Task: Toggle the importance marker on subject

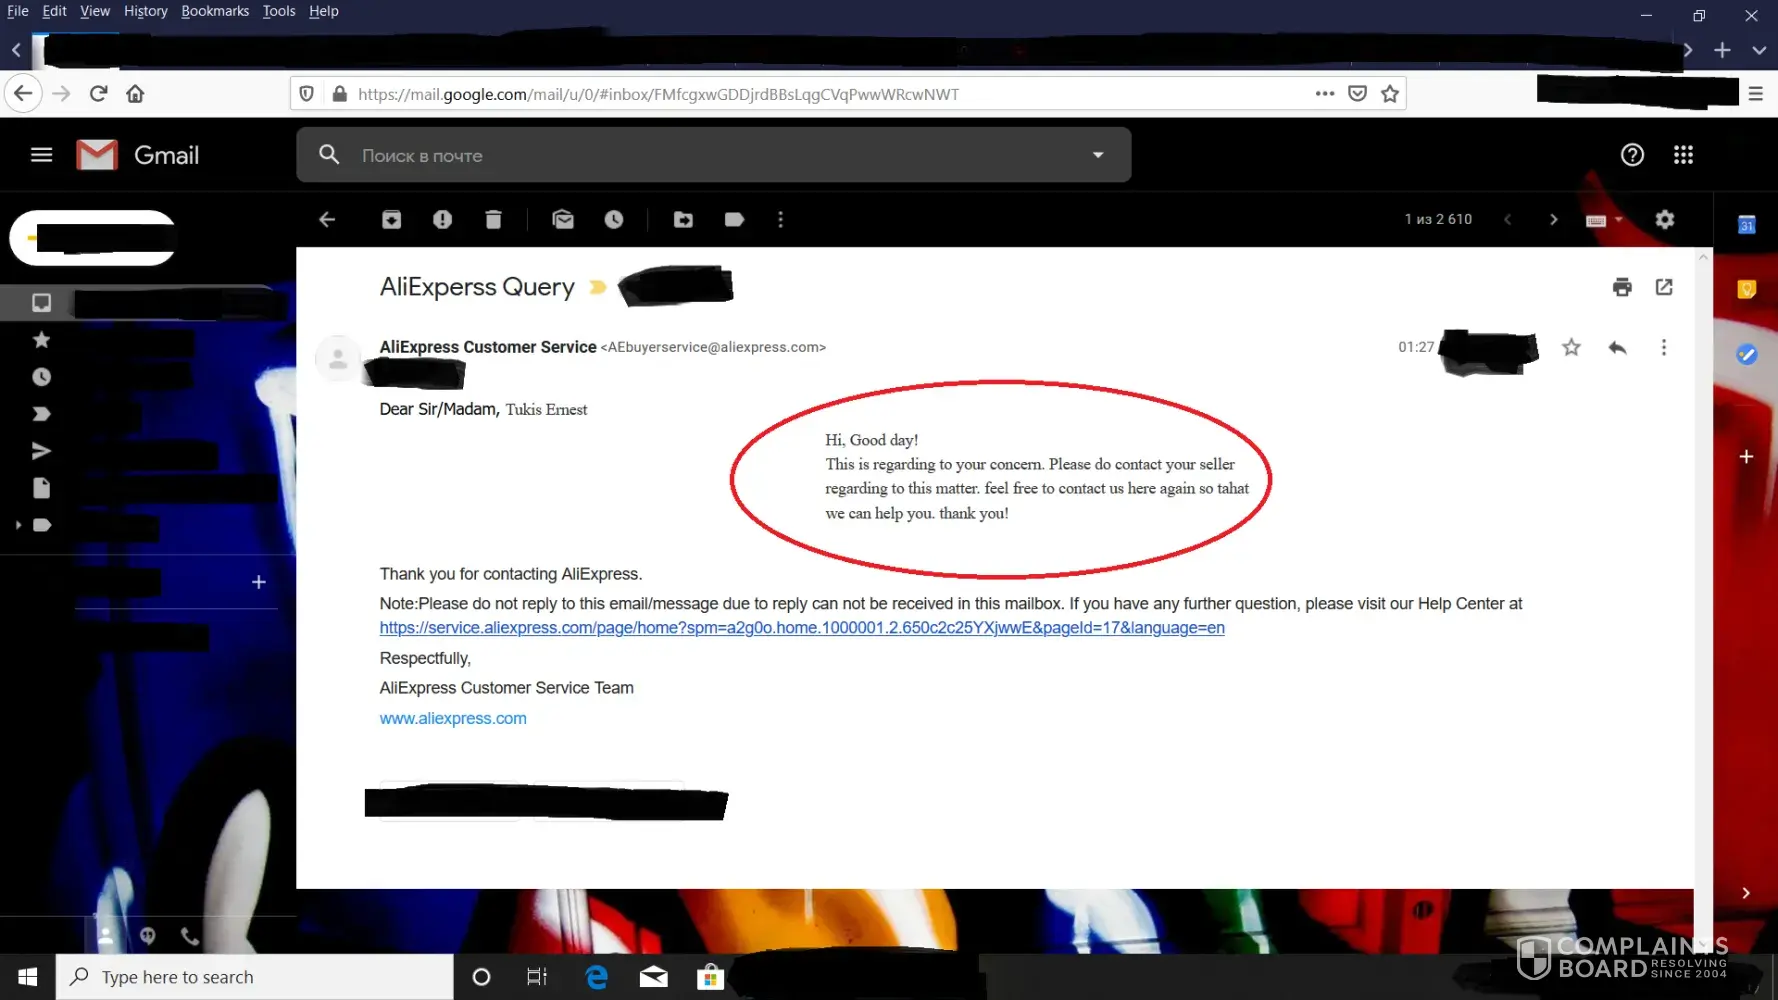Action: 597,287
